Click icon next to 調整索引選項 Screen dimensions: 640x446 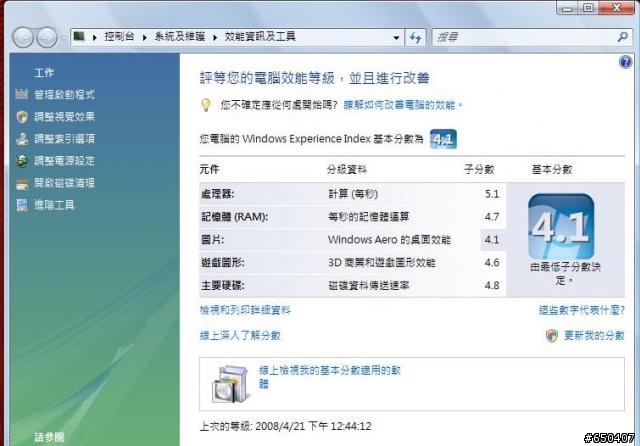[x=22, y=139]
